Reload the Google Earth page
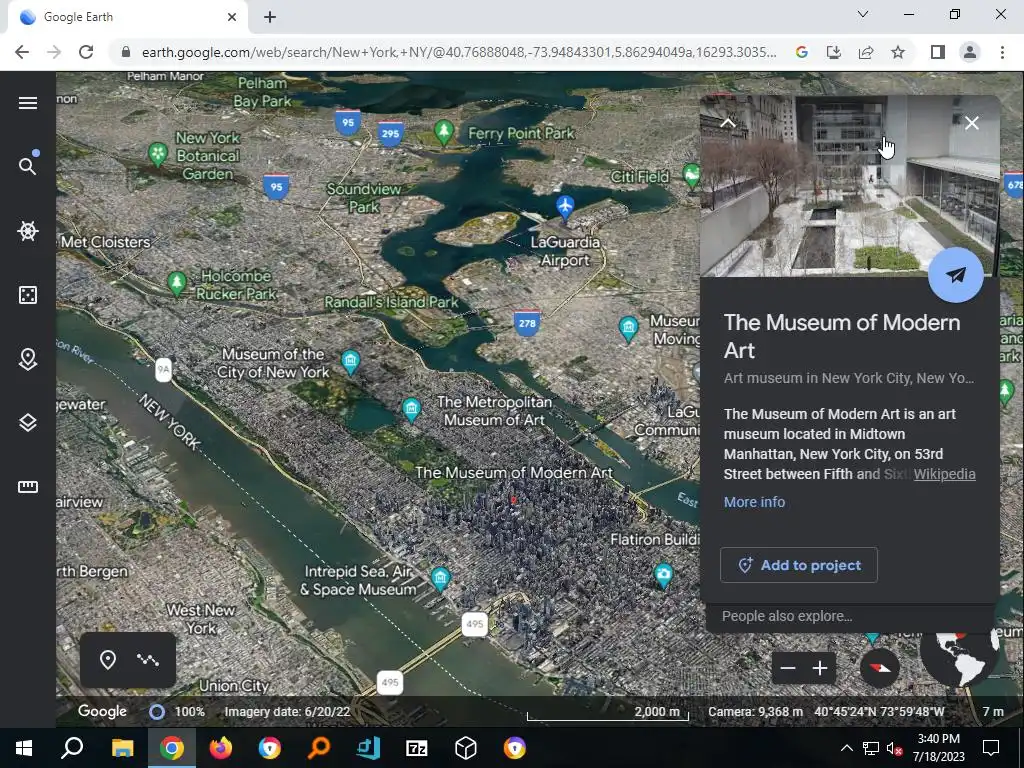This screenshot has width=1024, height=768. (86, 52)
